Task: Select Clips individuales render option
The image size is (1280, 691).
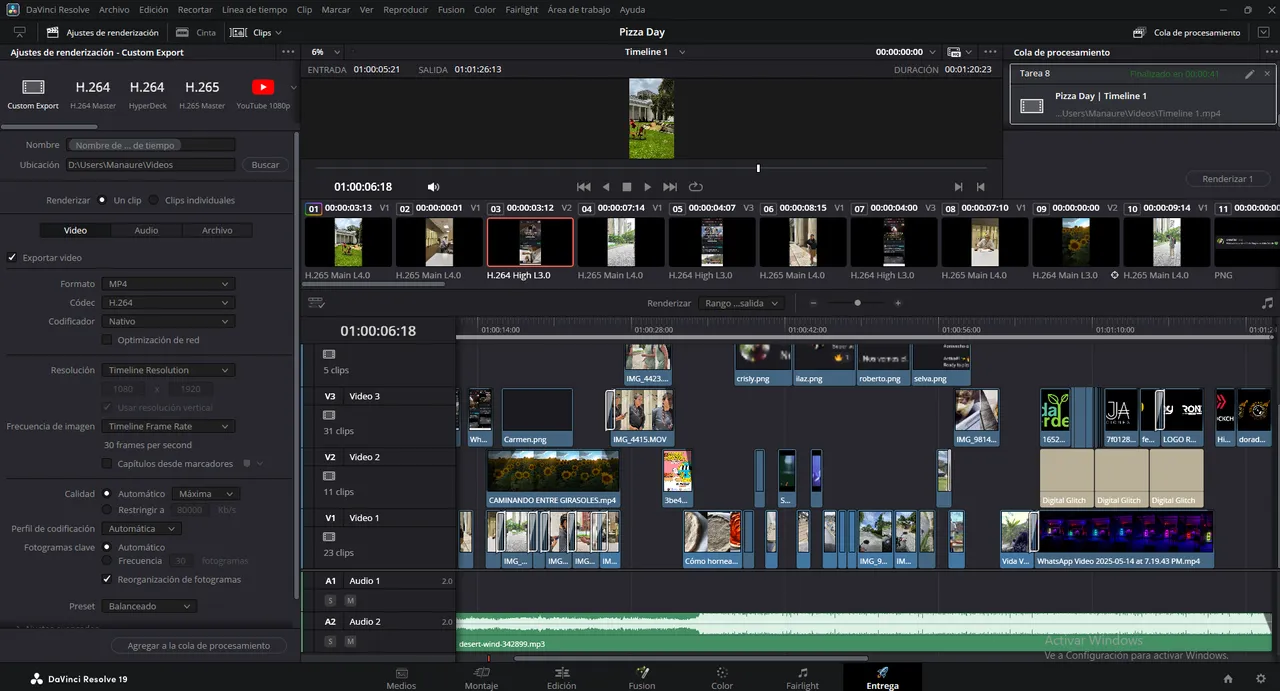Action: click(x=154, y=200)
